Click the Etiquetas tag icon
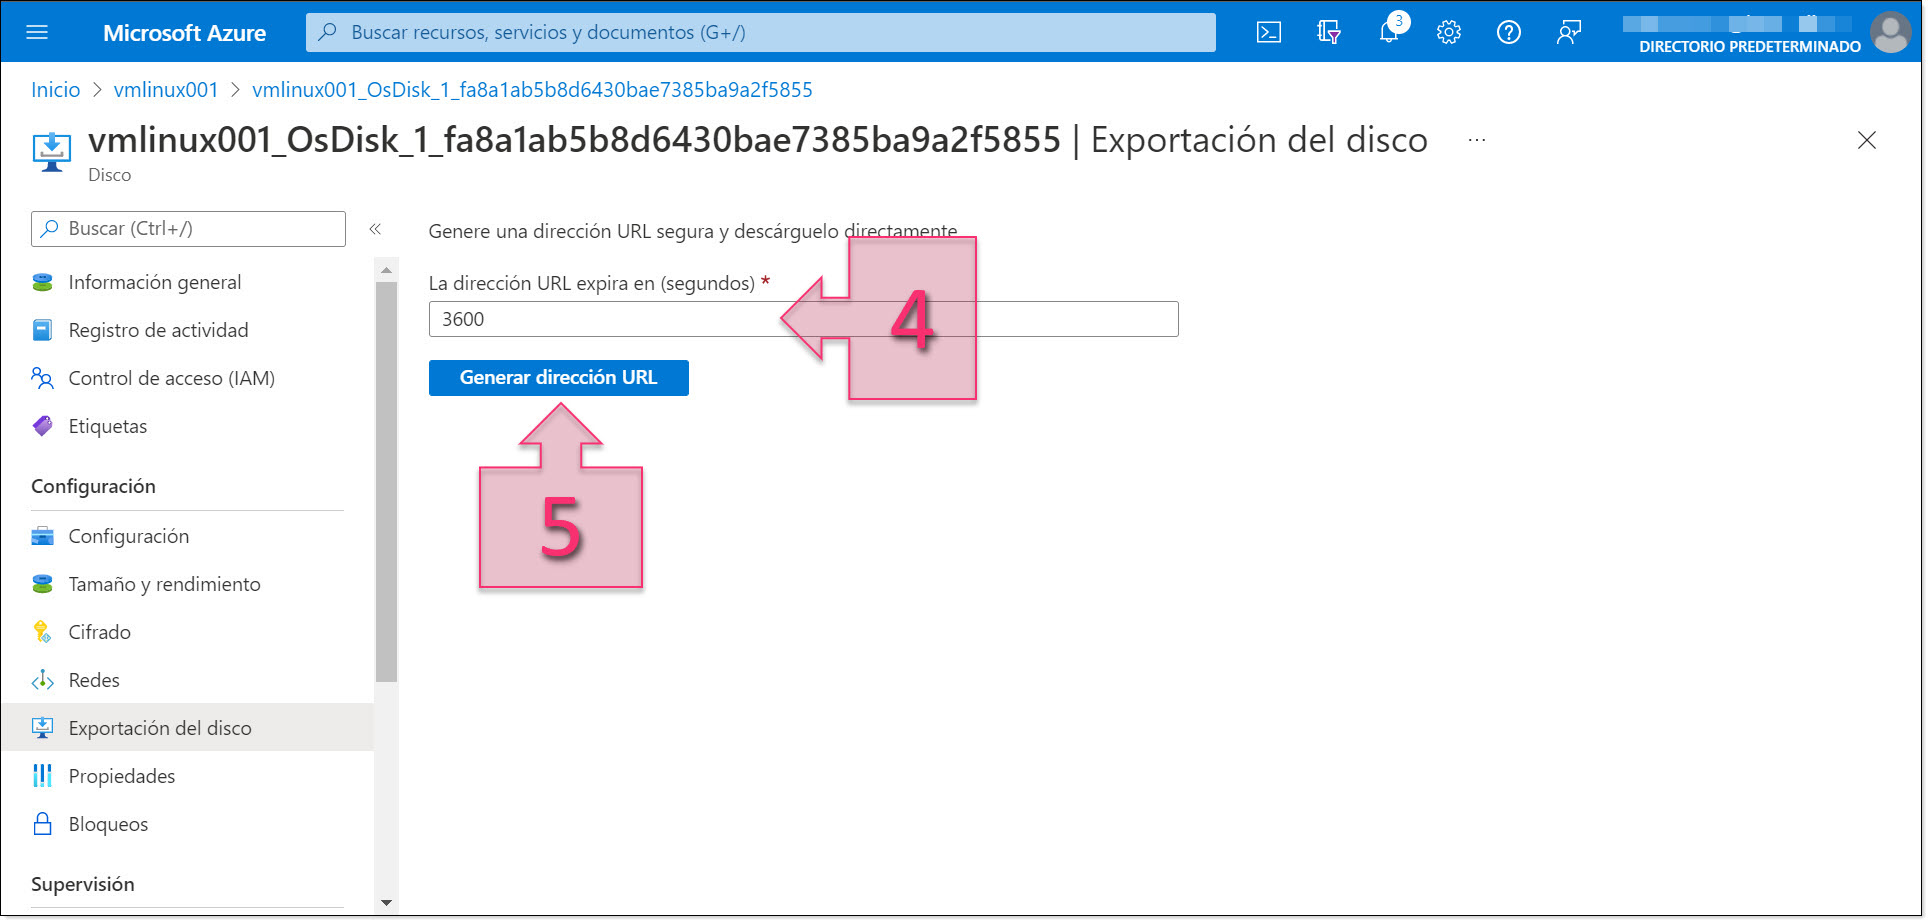1930x924 pixels. 42,425
